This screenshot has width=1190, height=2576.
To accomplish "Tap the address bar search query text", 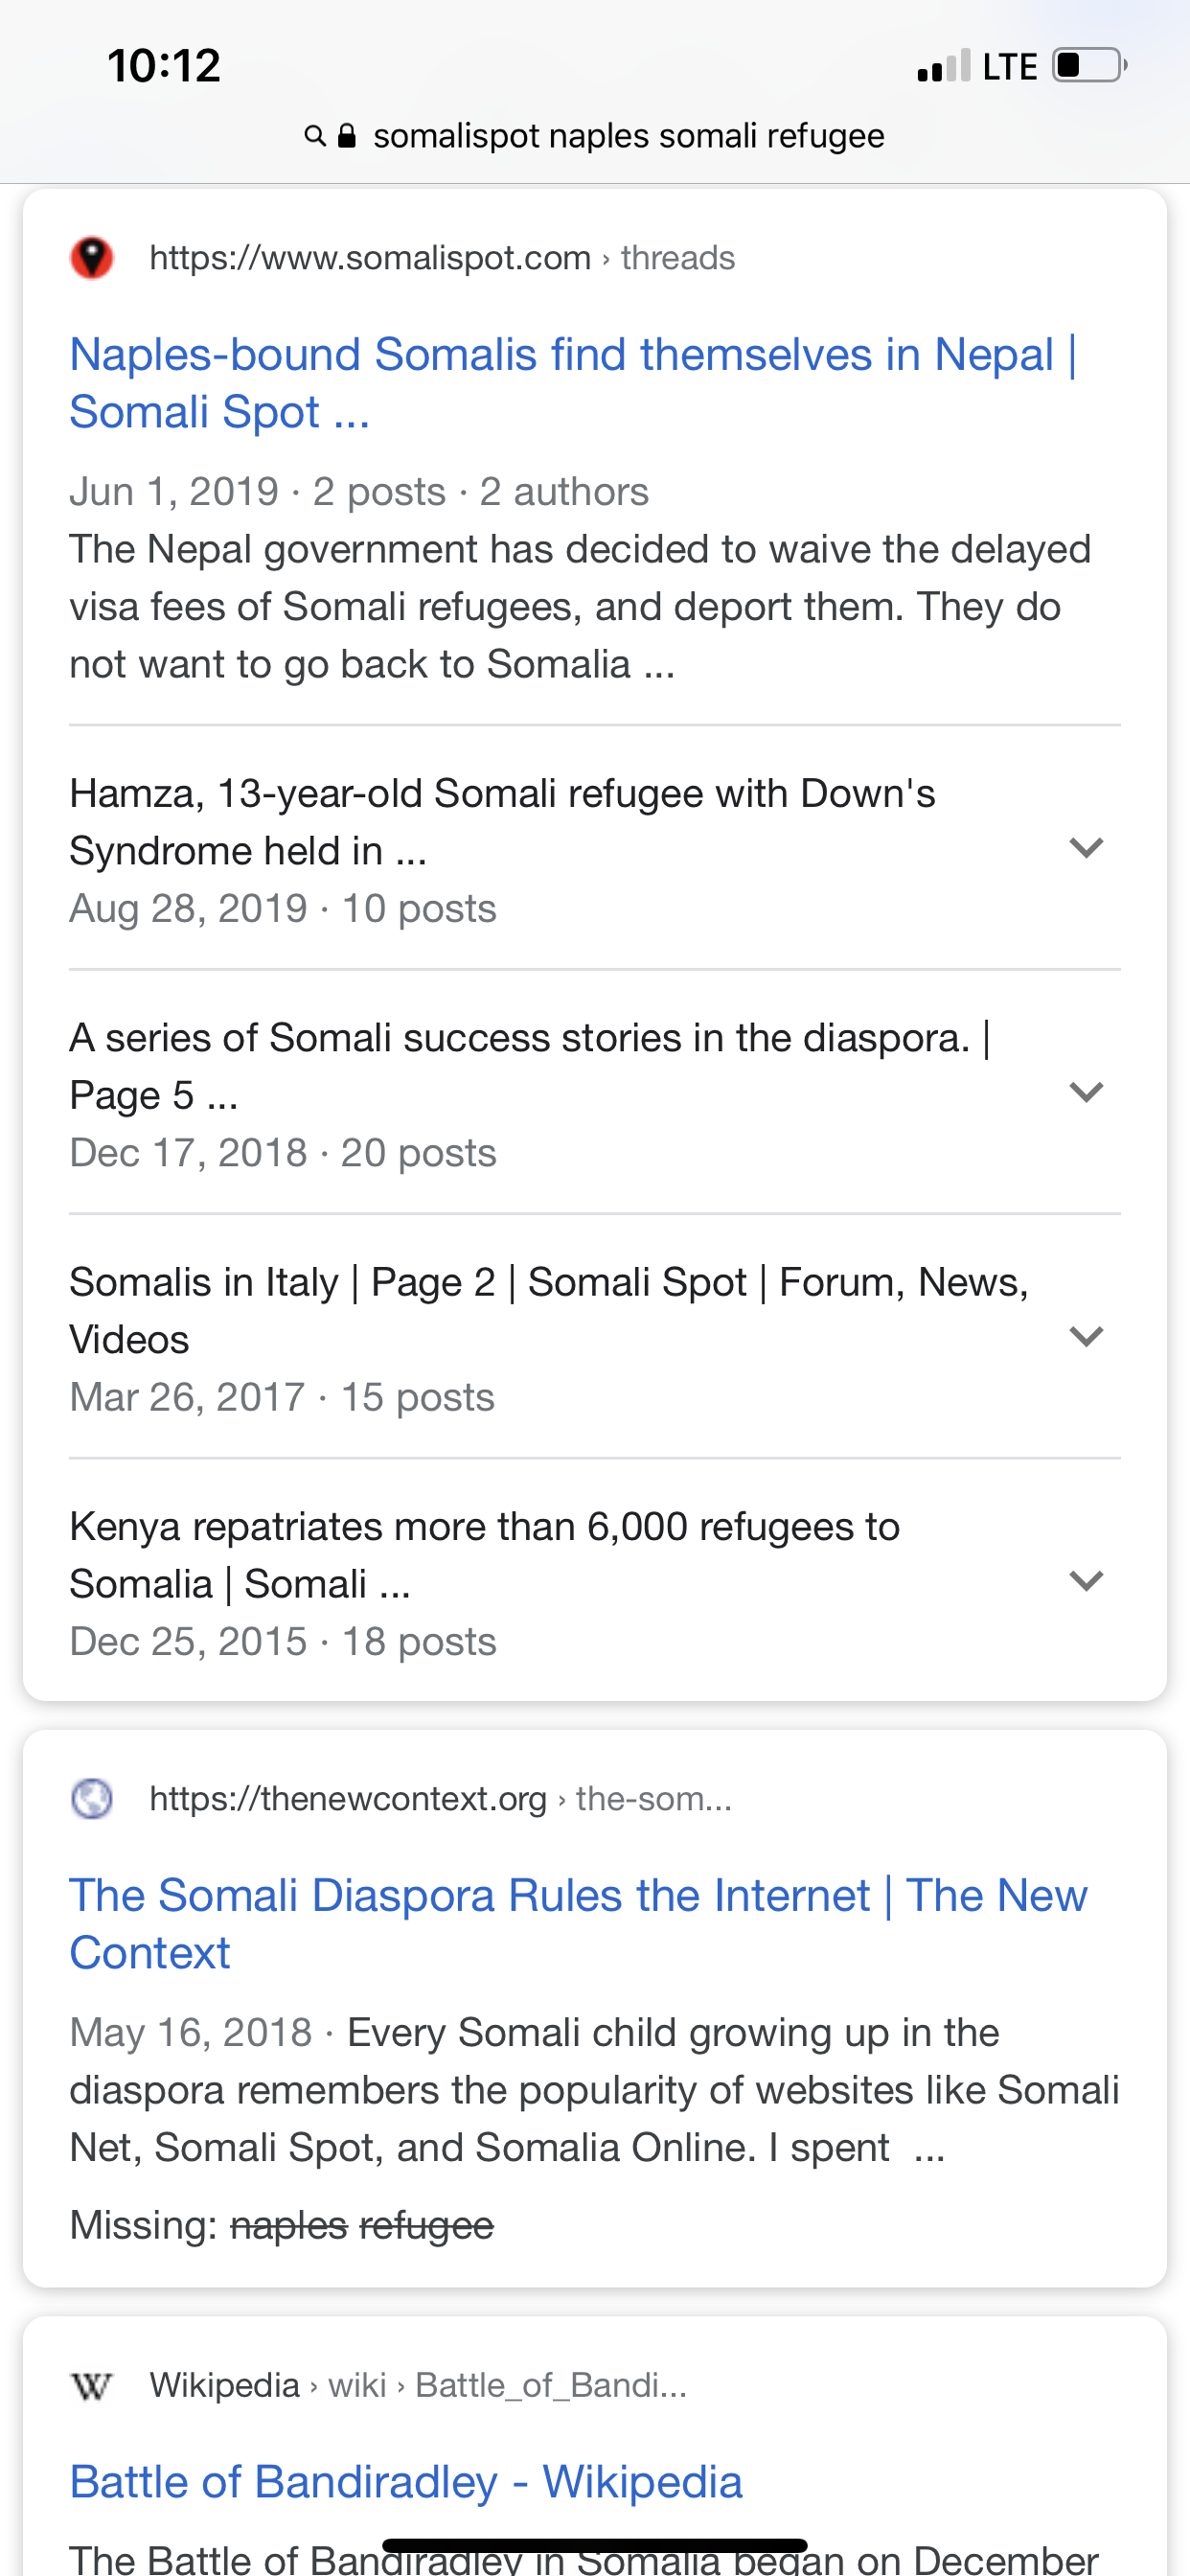I will point(629,136).
